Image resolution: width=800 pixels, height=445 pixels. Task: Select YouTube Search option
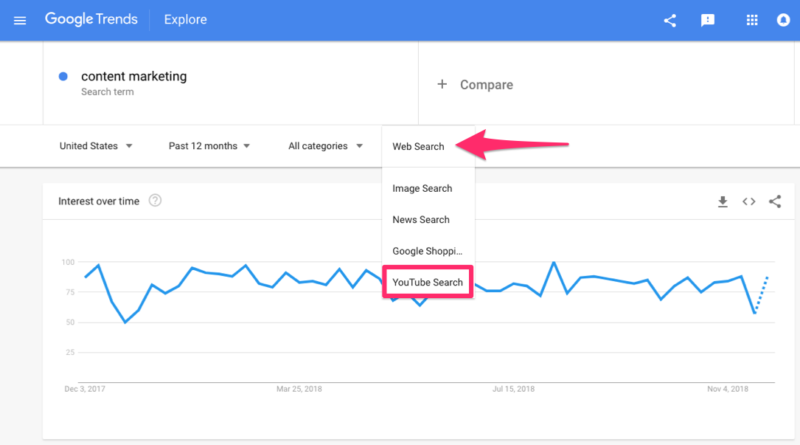point(427,283)
